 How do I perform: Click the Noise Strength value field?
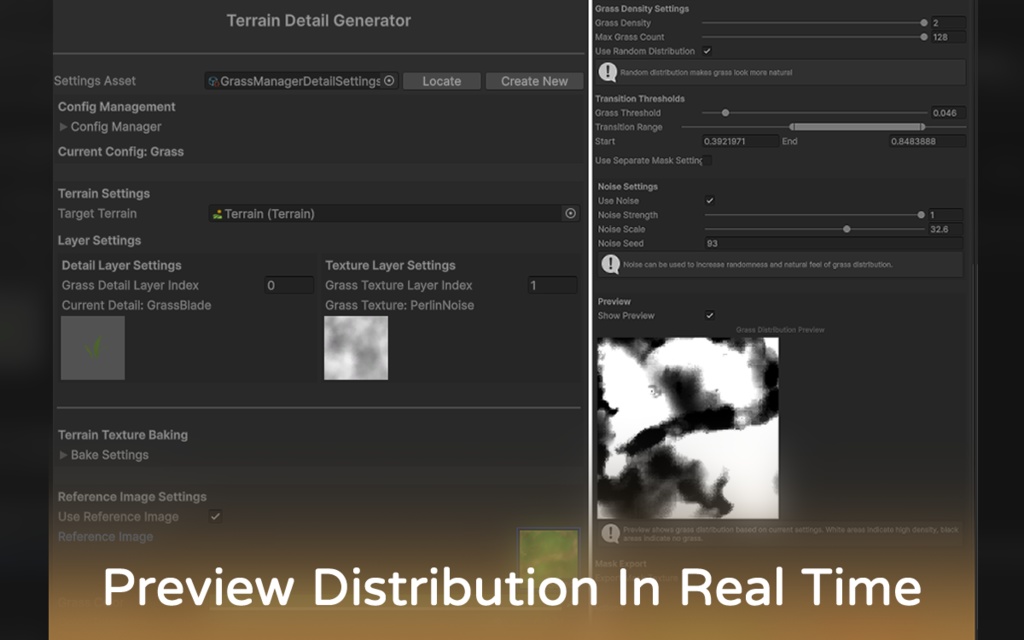click(x=946, y=215)
